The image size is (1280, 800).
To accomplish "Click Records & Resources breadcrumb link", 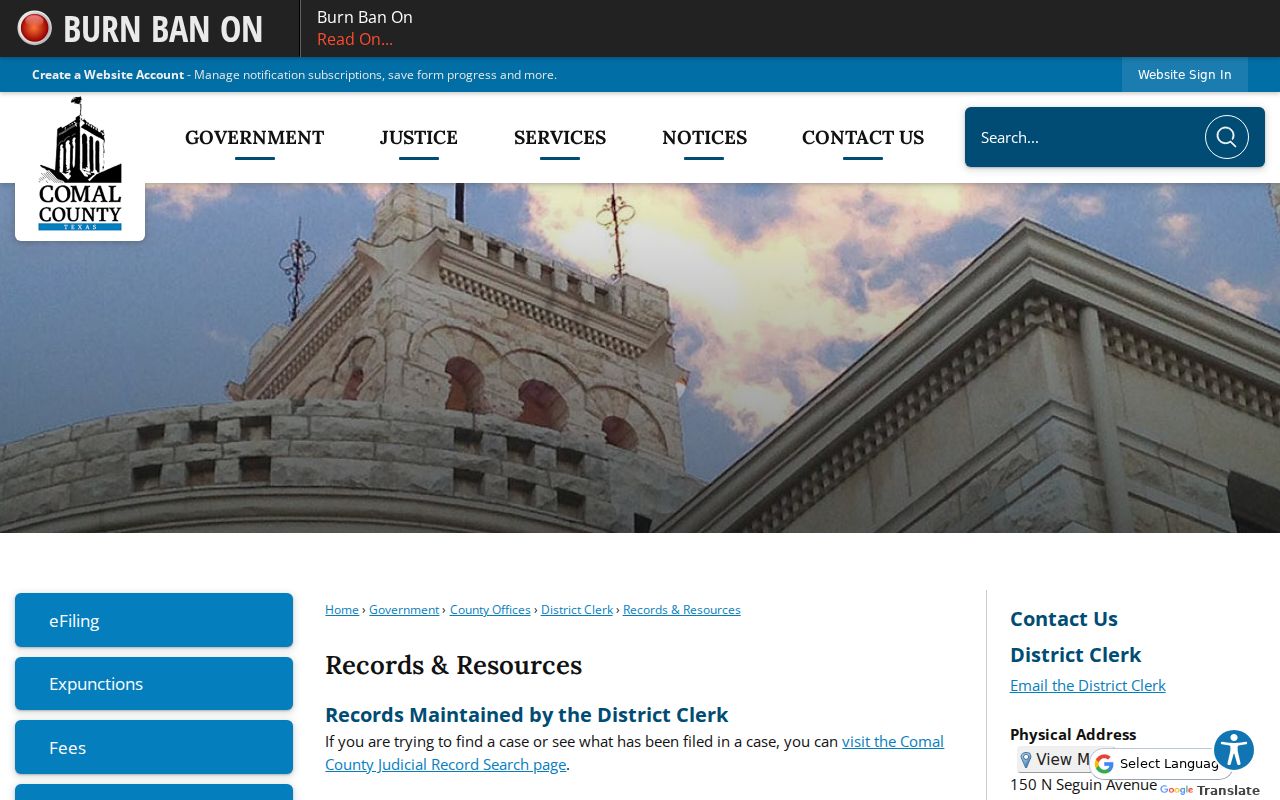I will pos(682,610).
